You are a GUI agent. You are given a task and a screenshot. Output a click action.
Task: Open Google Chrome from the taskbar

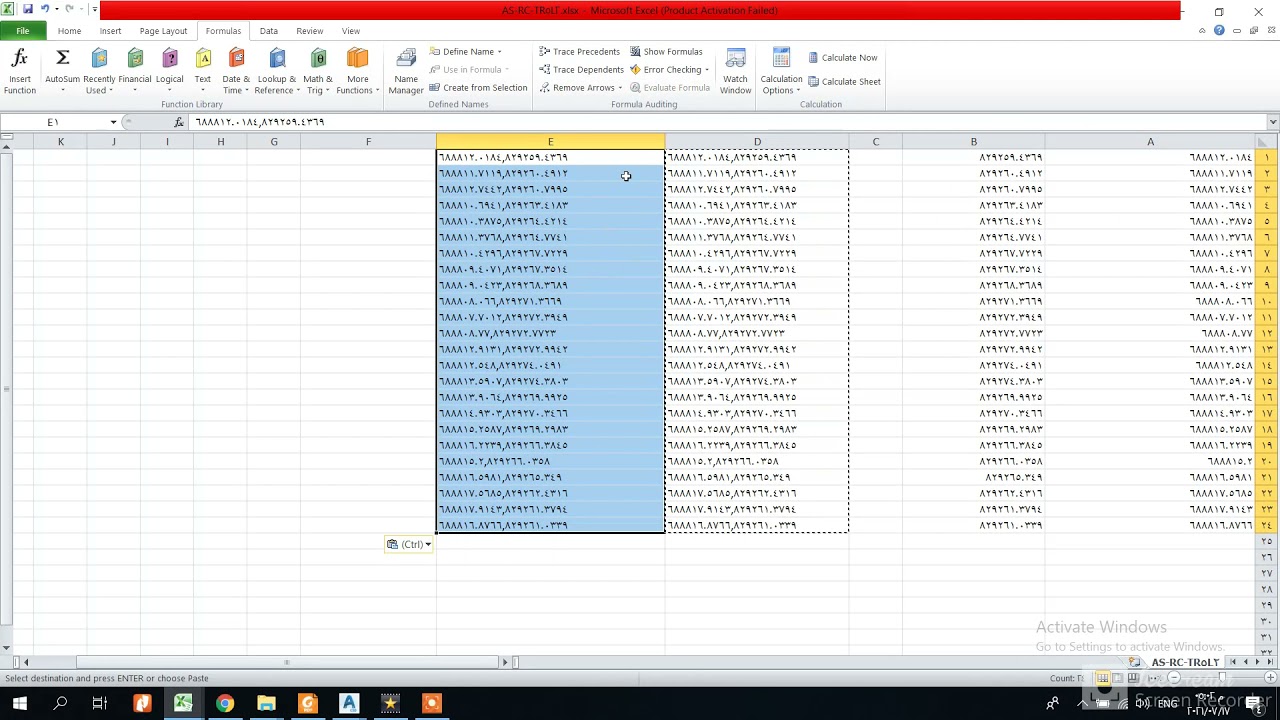(x=225, y=703)
